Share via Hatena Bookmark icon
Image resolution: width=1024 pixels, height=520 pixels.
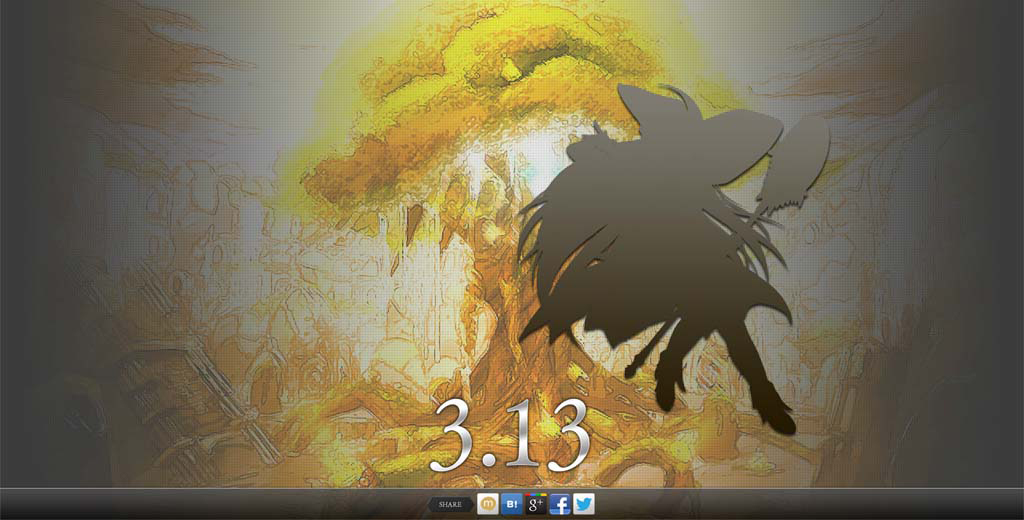tap(511, 504)
